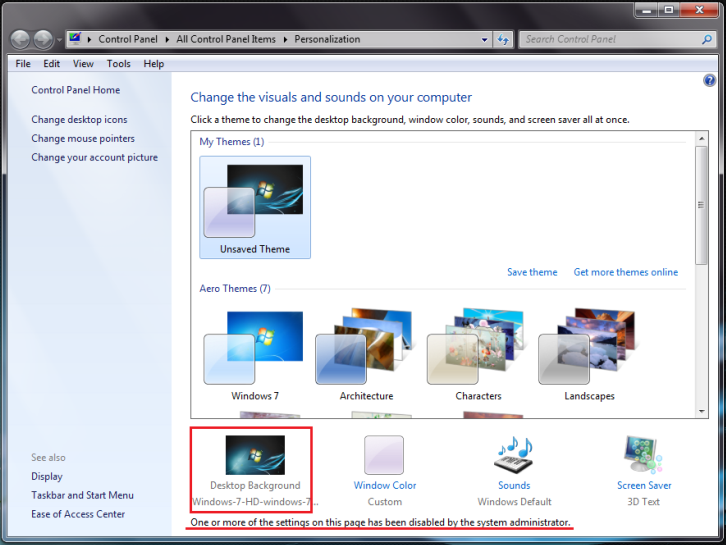726x545 pixels.
Task: Open Taskbar and Start Menu link
Action: 82,495
